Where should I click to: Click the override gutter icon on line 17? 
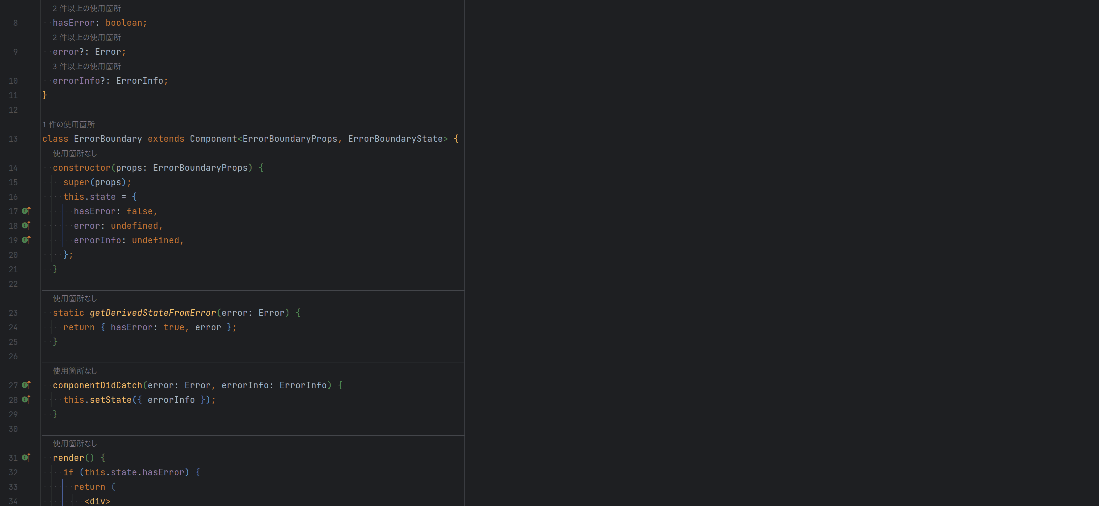pos(27,211)
